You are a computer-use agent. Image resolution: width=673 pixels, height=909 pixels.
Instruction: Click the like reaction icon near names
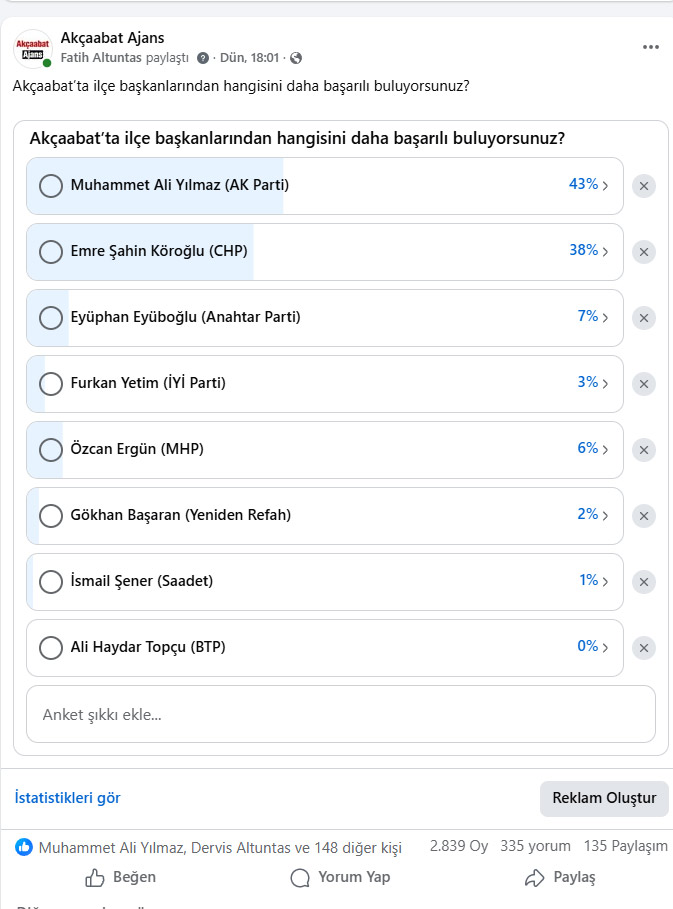point(24,847)
